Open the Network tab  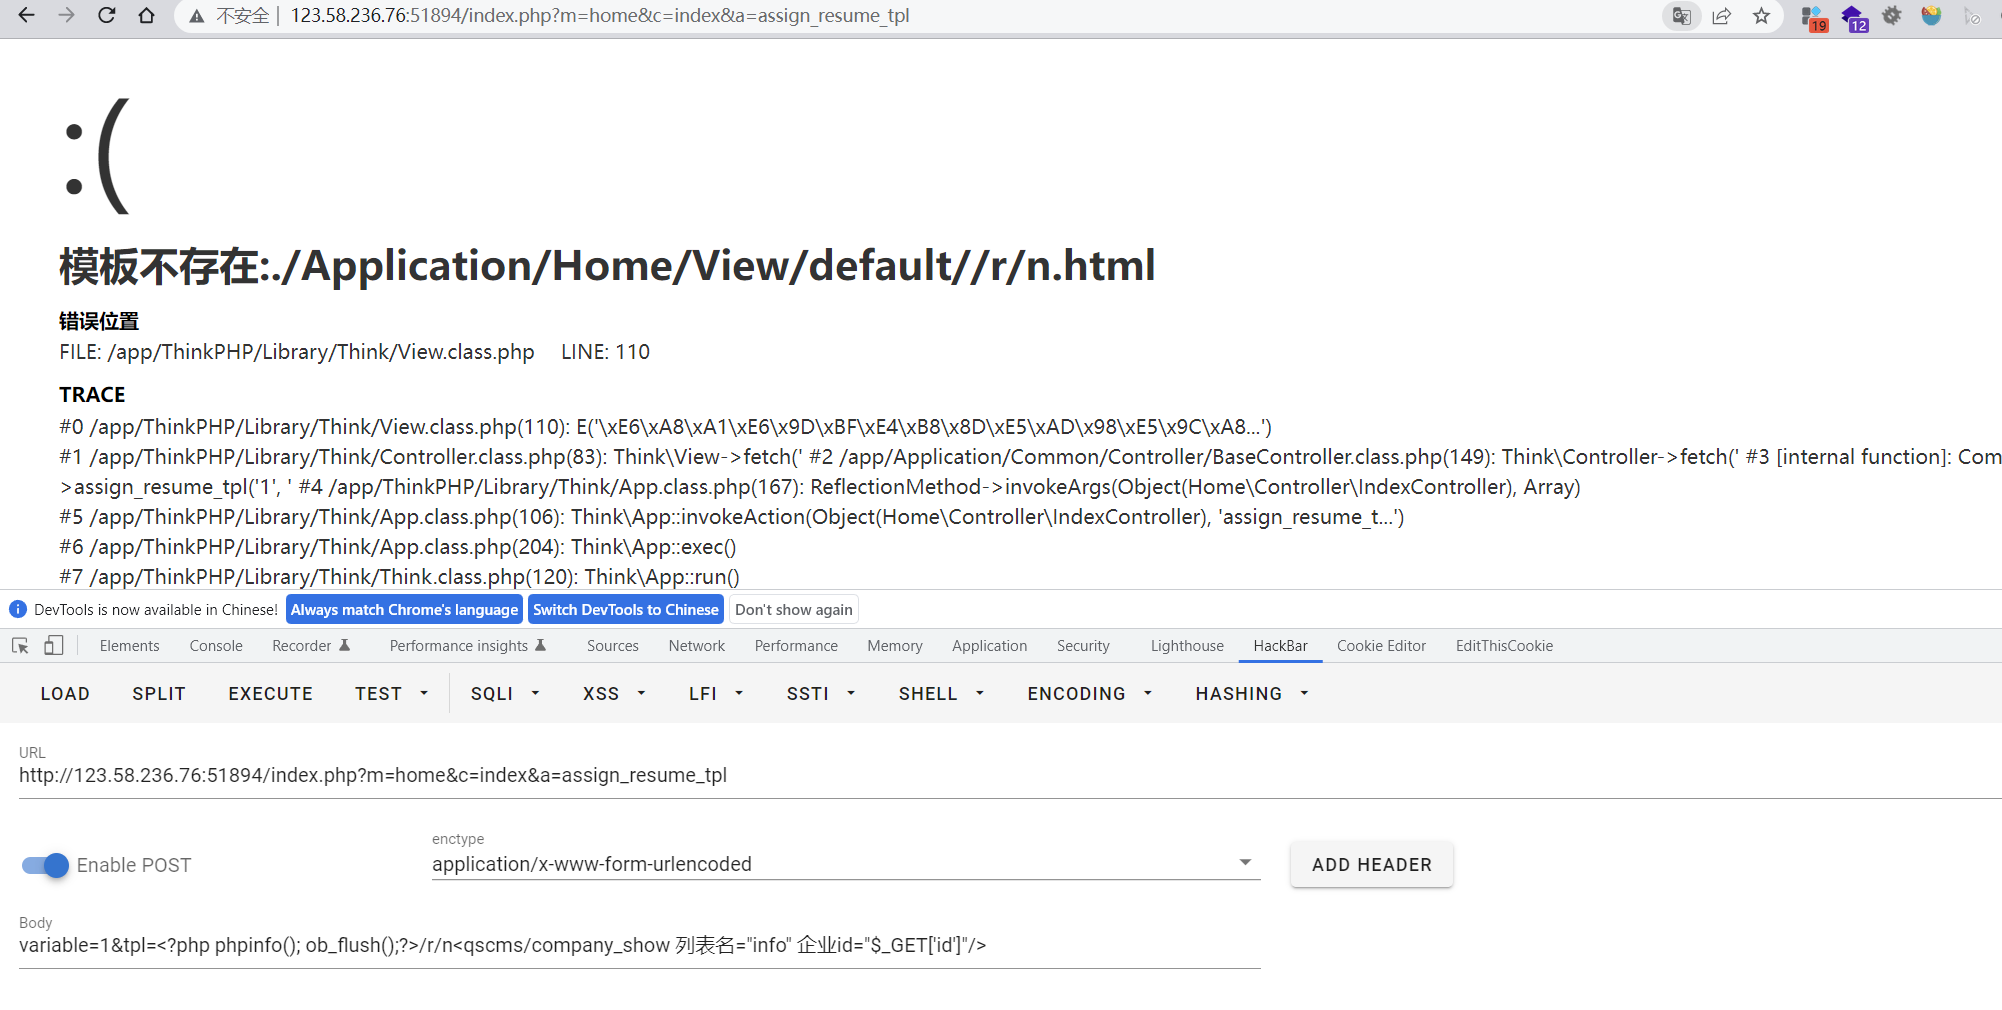pyautogui.click(x=697, y=646)
